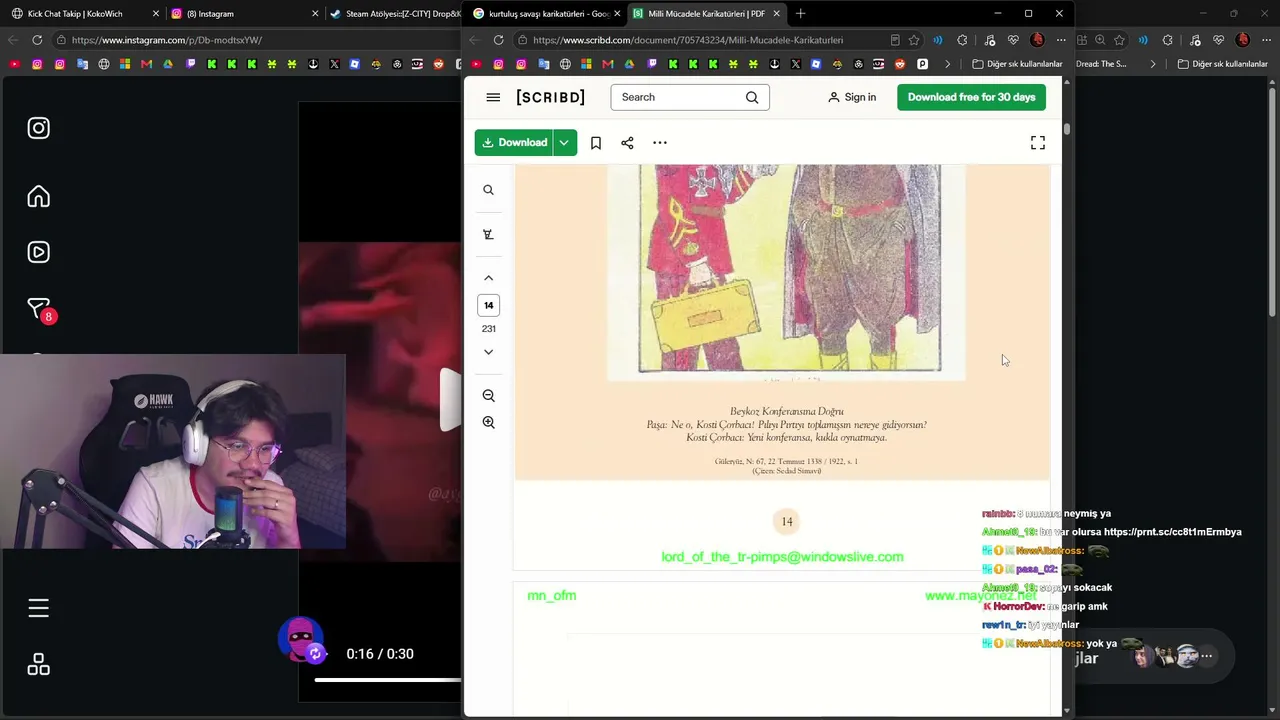
Task: Open the health heart icon in Scribd window toolbar
Action: pos(1013,40)
